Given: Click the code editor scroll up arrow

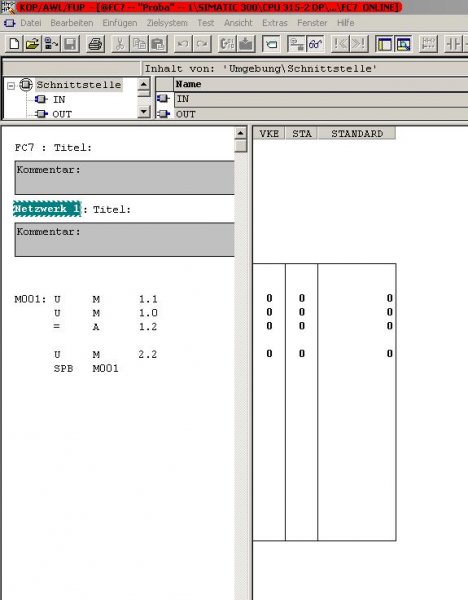Looking at the screenshot, I should (x=240, y=133).
